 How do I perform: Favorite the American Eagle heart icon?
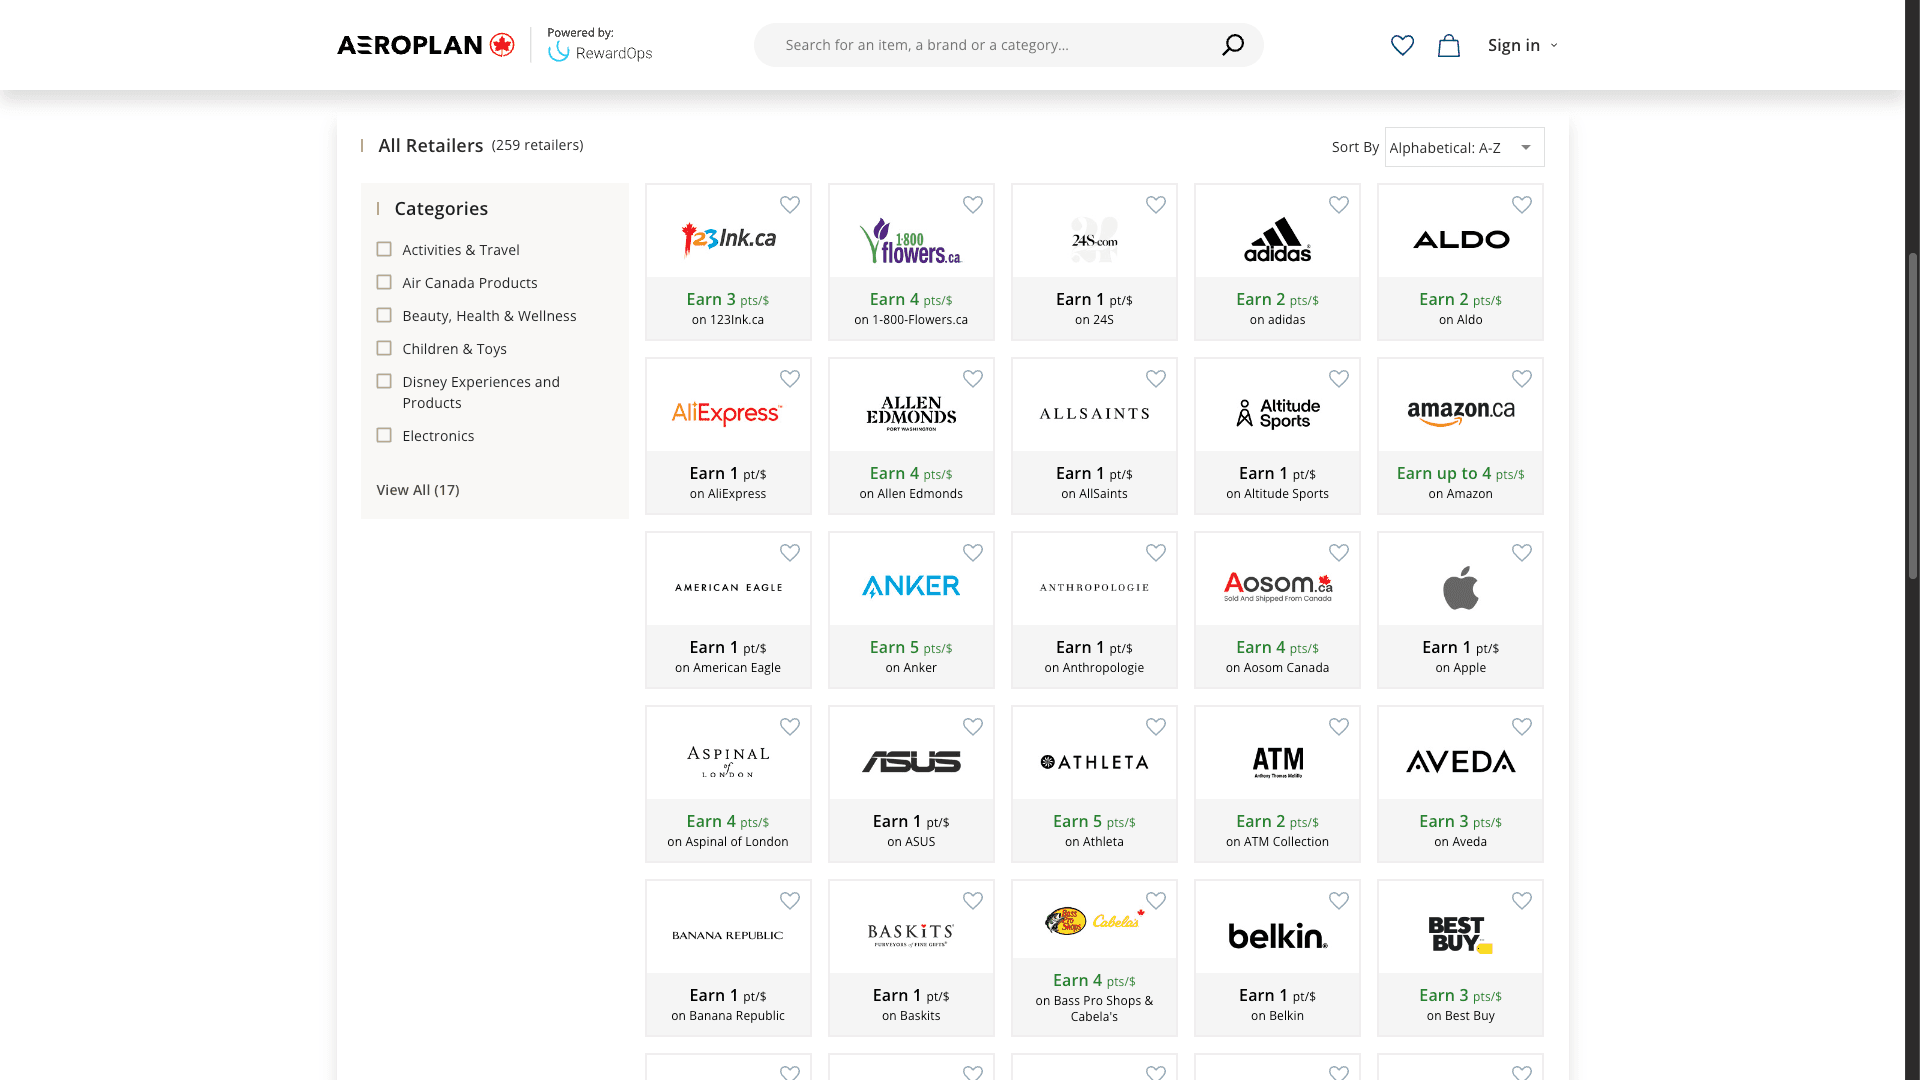tap(790, 552)
